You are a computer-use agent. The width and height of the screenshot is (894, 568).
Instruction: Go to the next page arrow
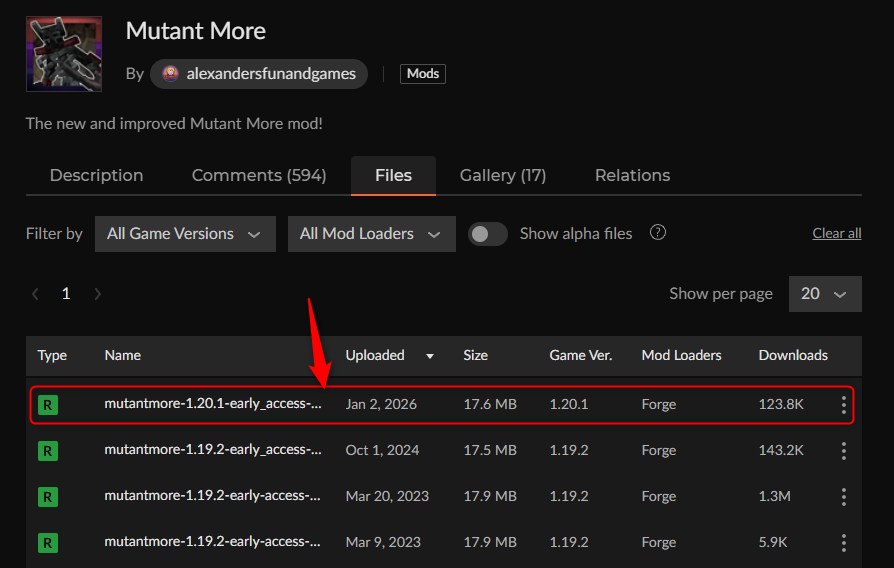(x=97, y=294)
